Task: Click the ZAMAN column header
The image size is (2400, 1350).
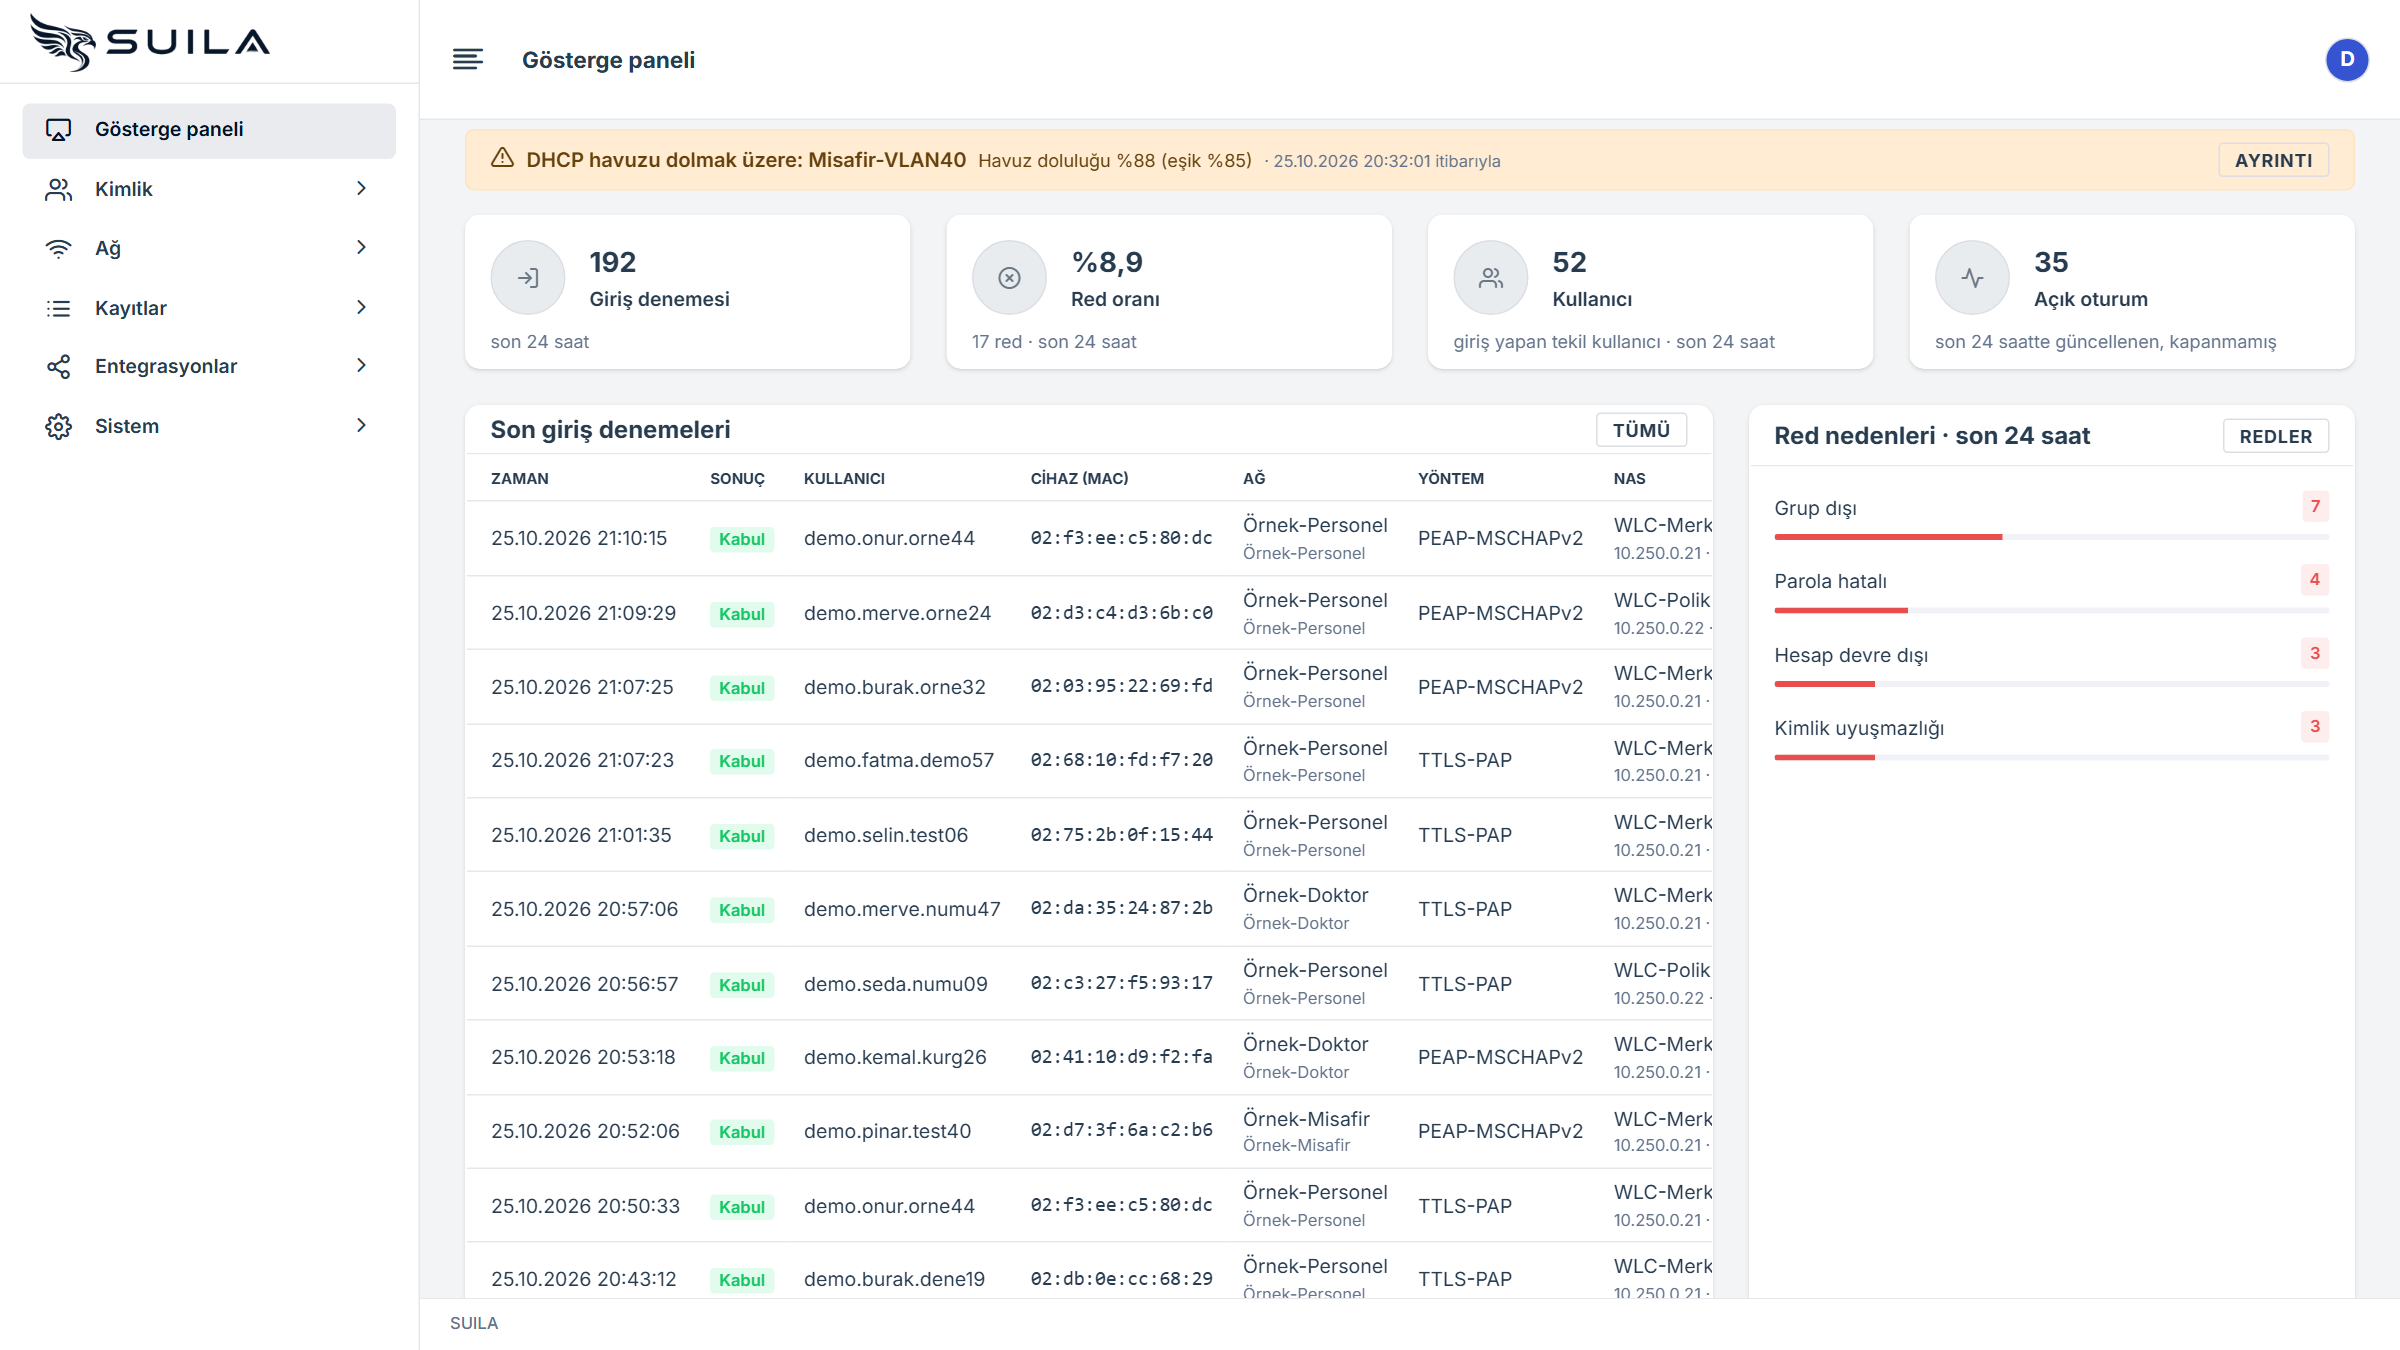Action: pos(519,478)
